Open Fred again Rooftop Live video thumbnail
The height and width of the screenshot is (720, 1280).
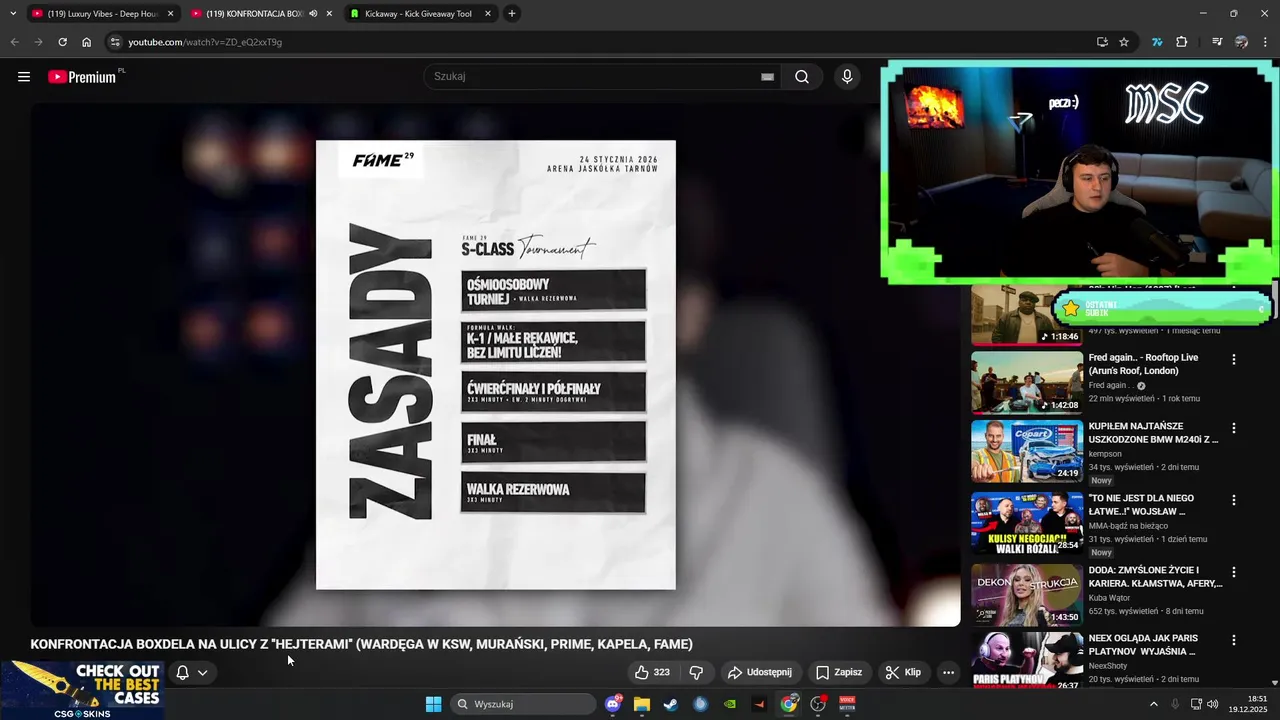1027,382
